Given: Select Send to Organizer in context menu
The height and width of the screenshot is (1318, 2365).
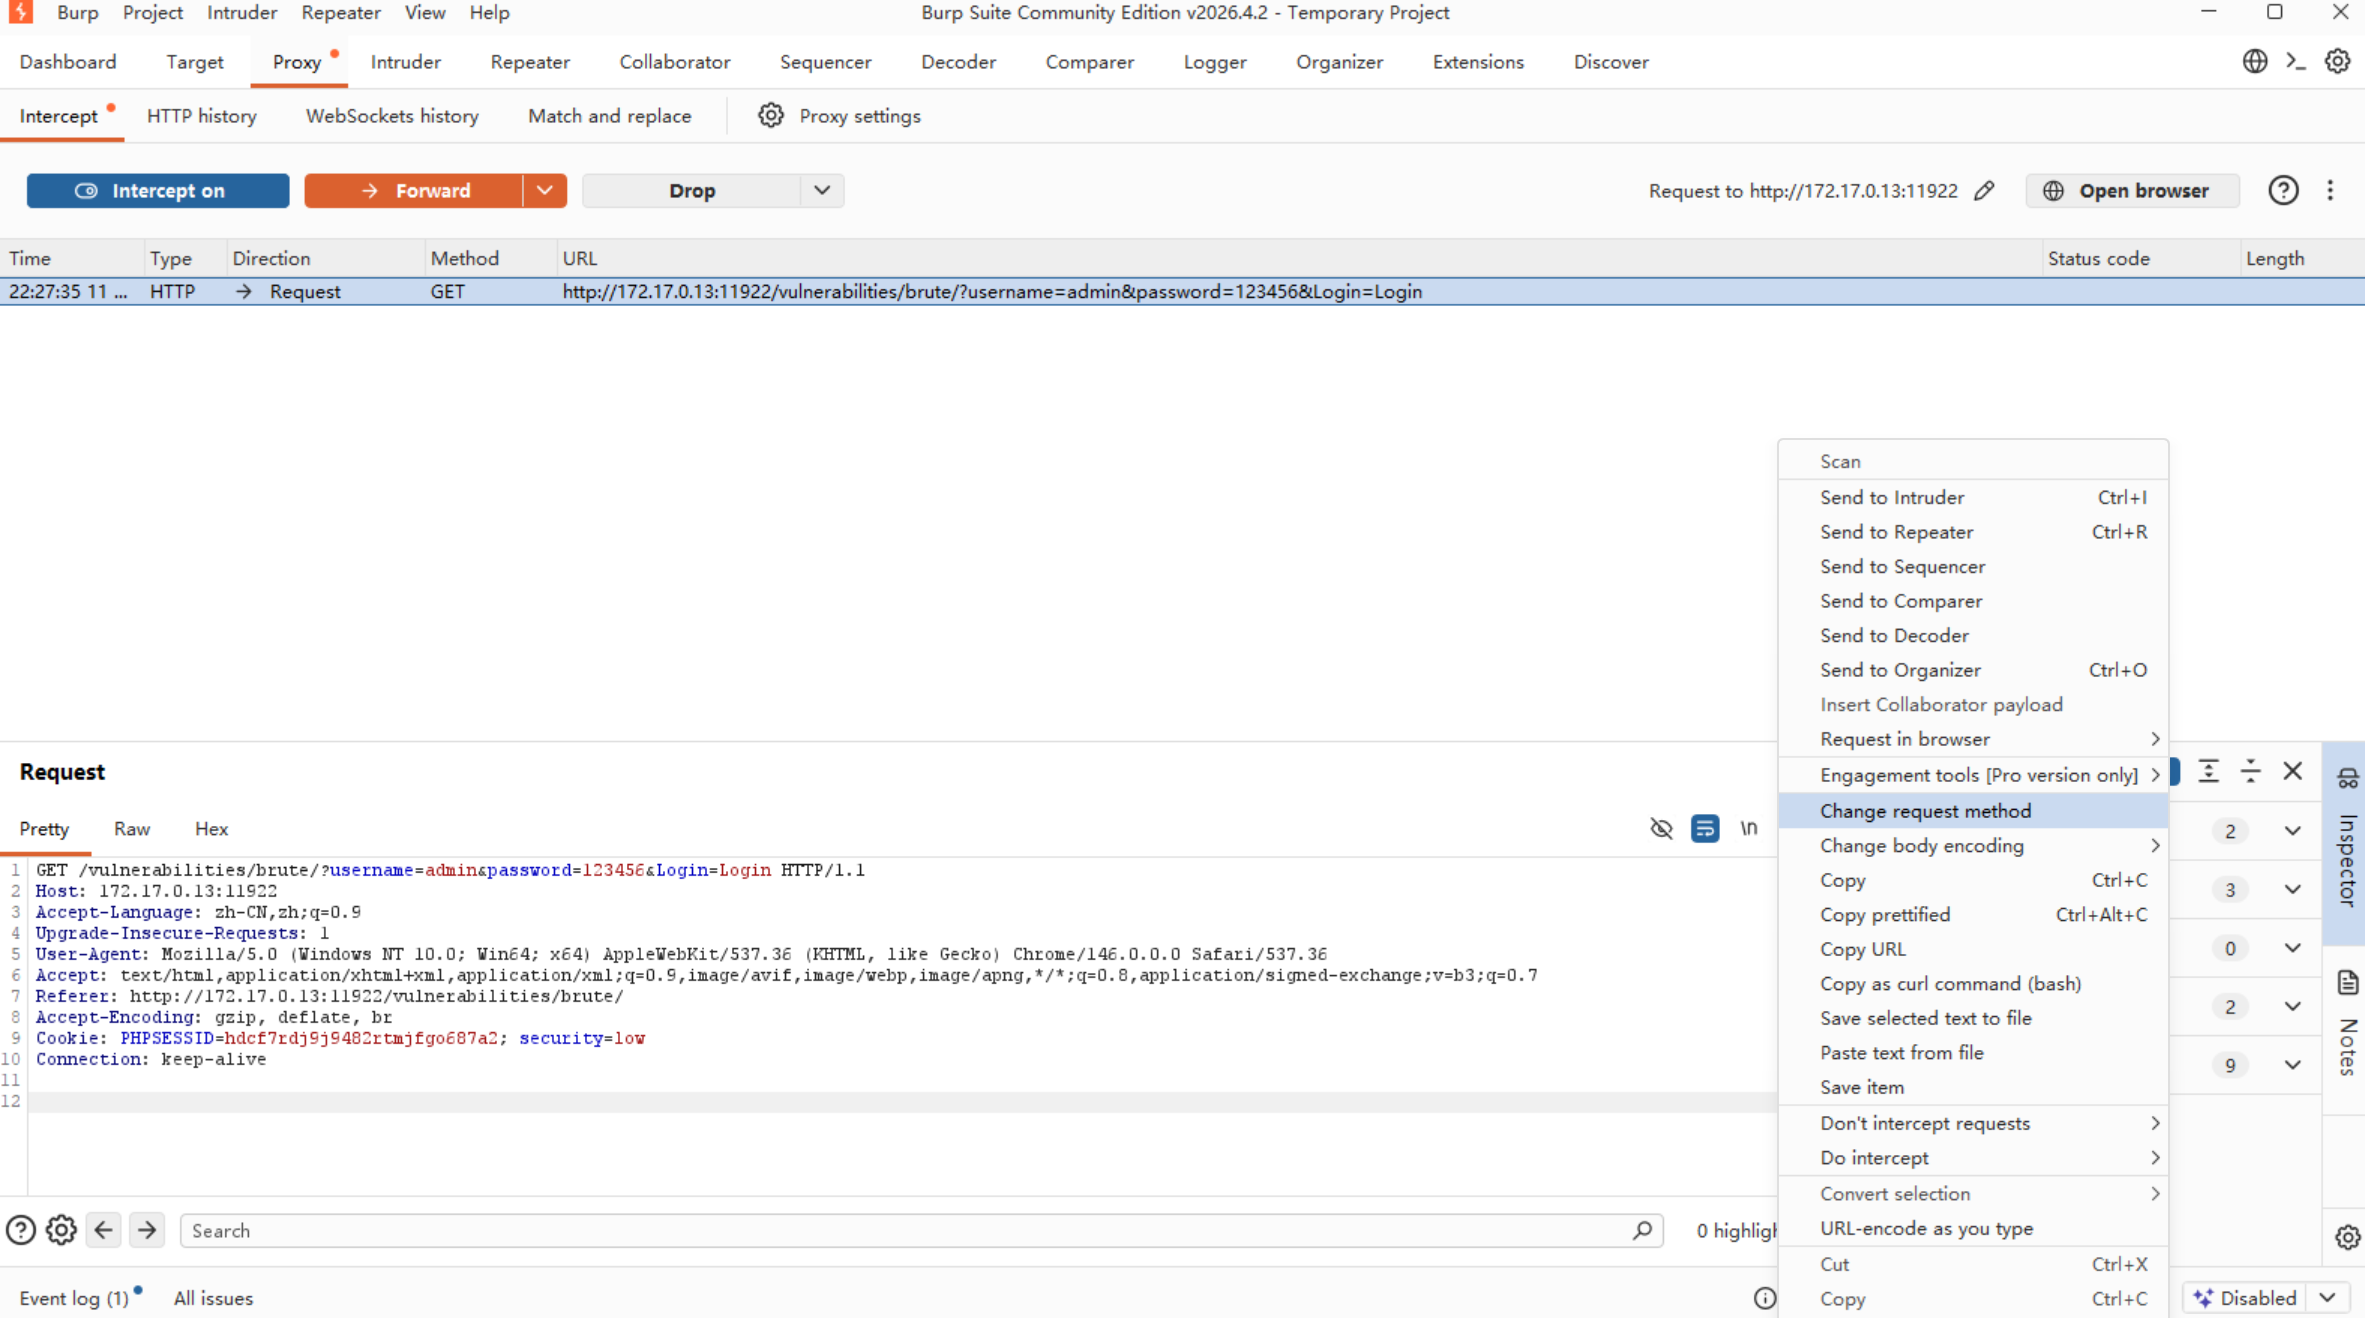Looking at the screenshot, I should point(1973,670).
